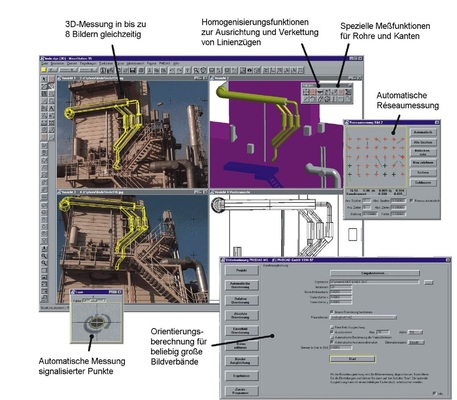Screen dimensions: 457x400
Task: Click the Absolute Orientierung button
Action: tap(242, 315)
